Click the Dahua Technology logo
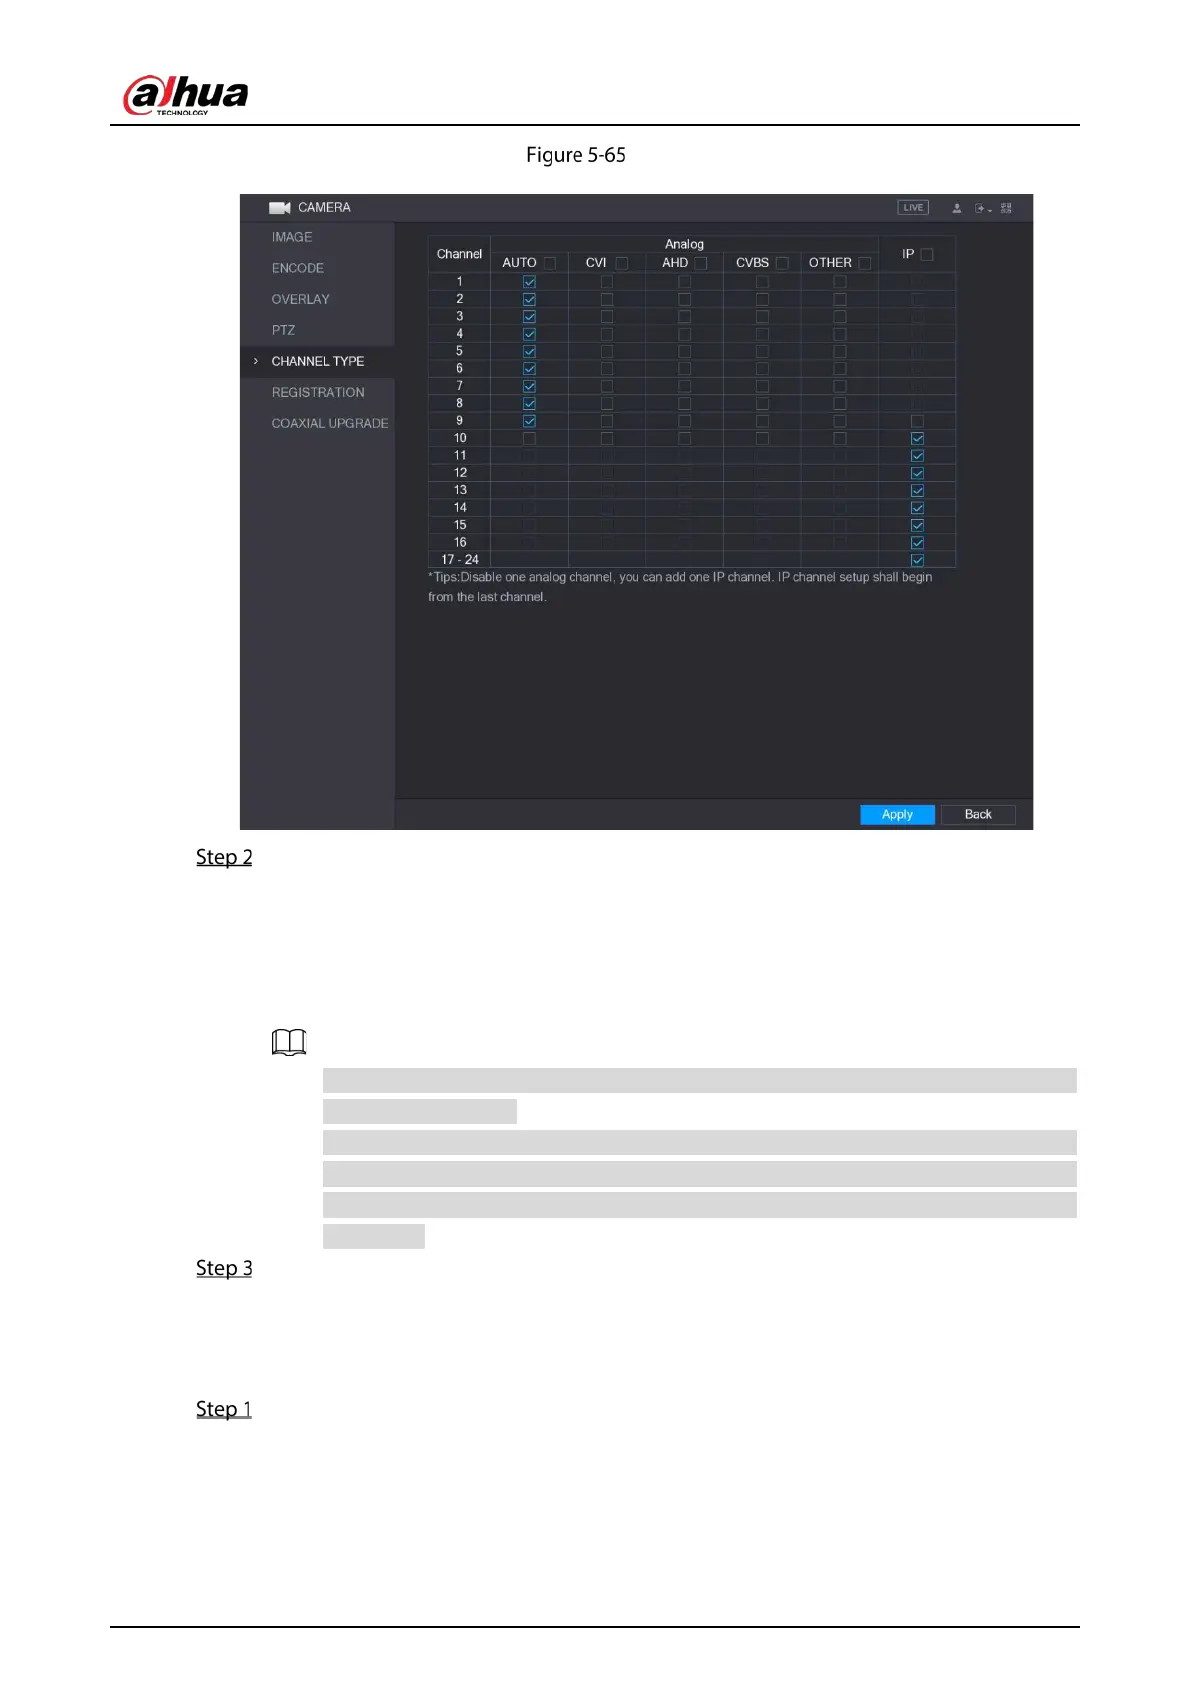The image size is (1191, 1684). [x=185, y=95]
